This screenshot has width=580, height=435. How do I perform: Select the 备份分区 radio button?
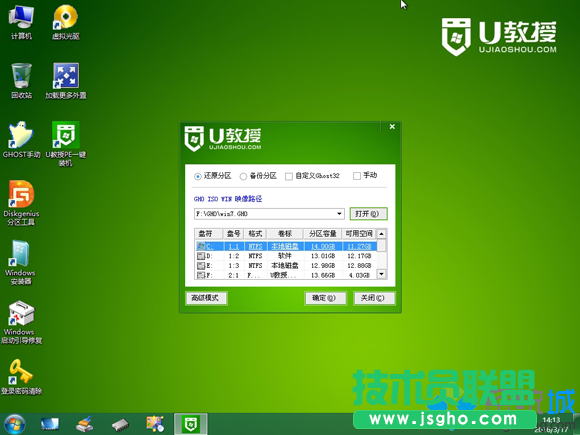[243, 176]
